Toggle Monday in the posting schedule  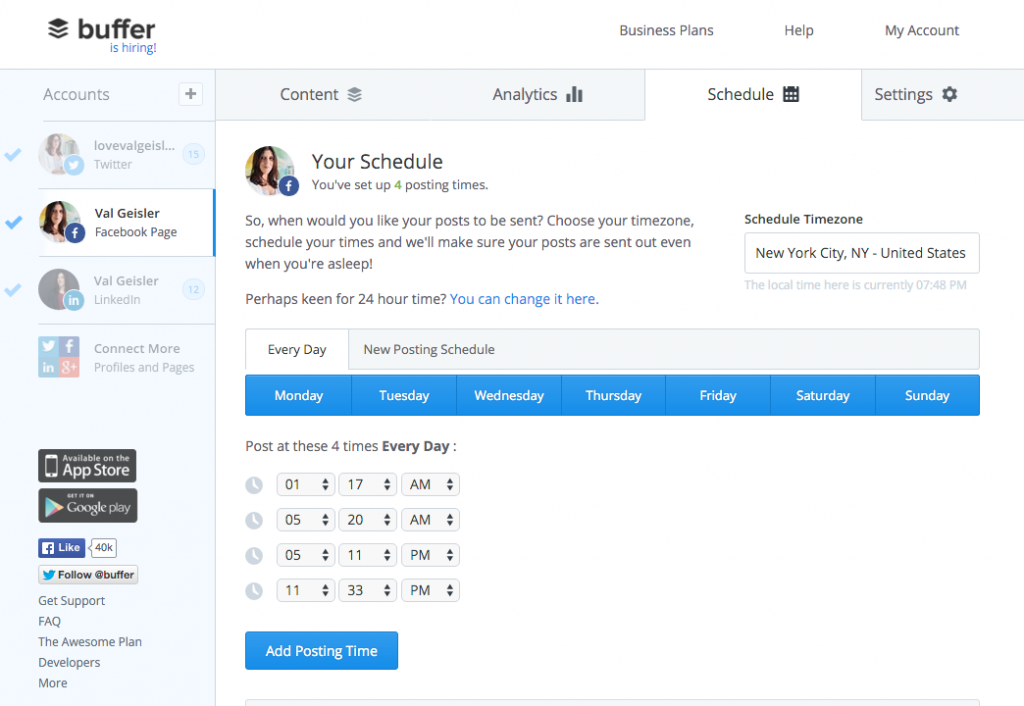point(298,395)
